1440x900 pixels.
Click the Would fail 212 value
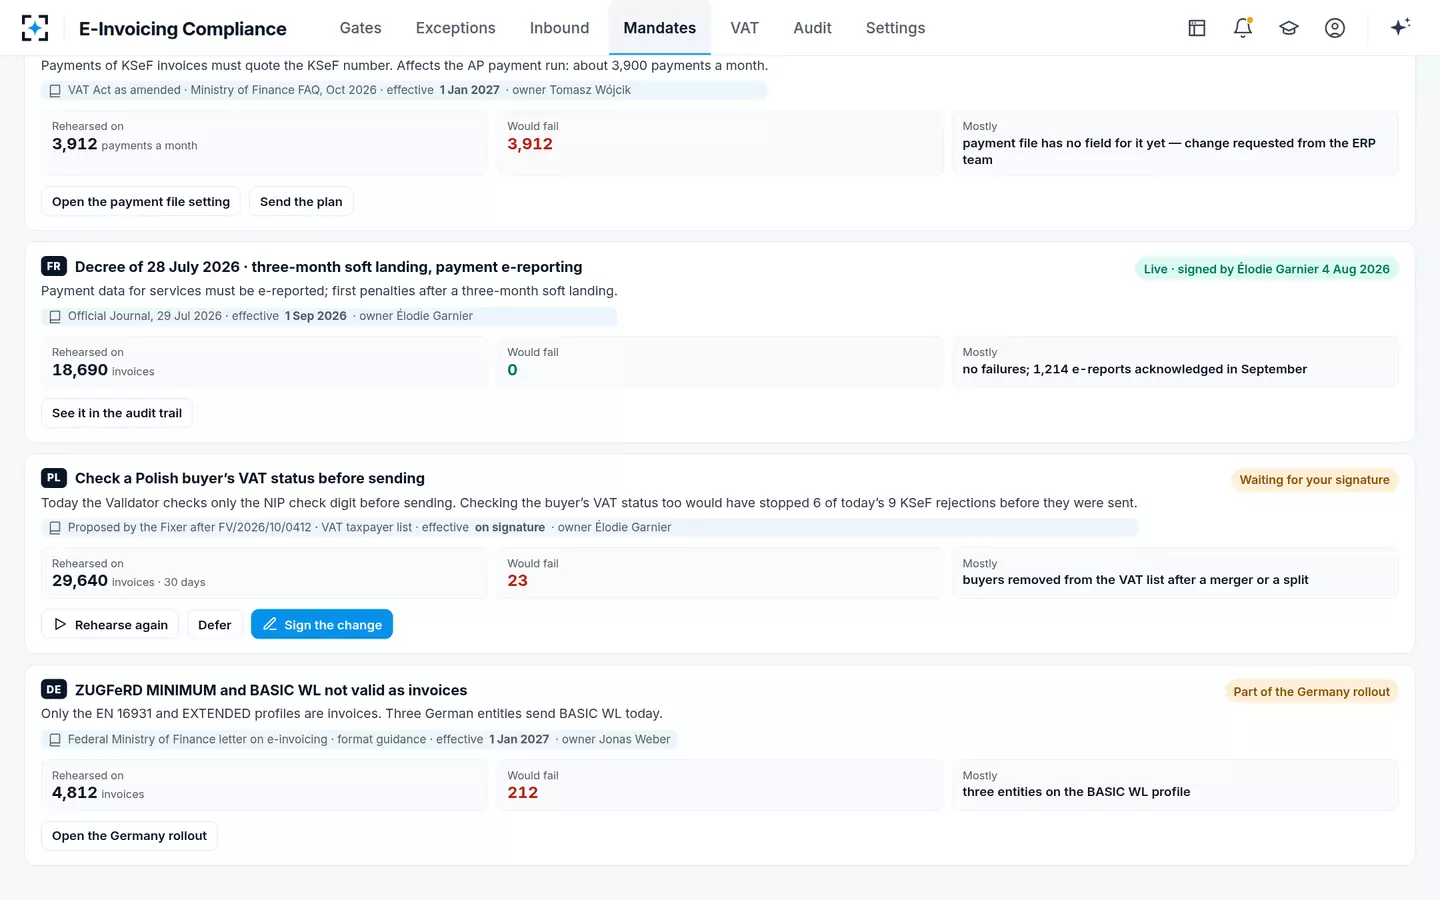(x=523, y=793)
